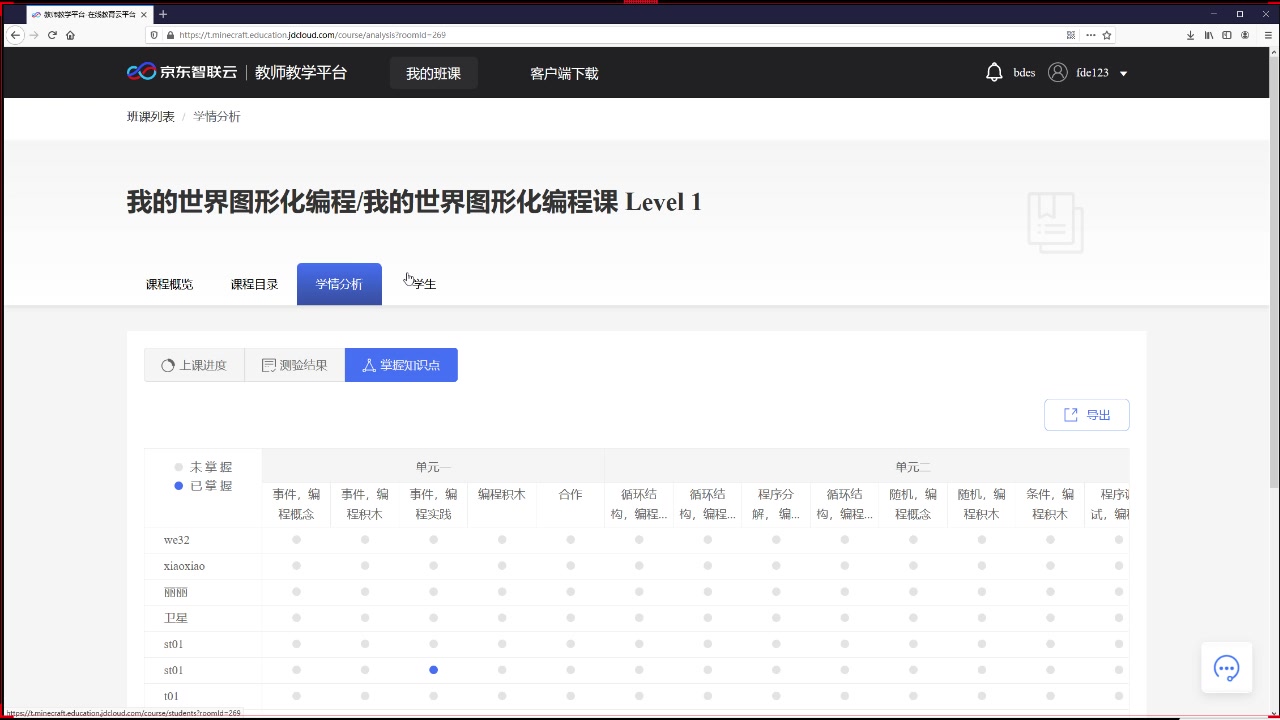Click the Firefox account icon

[x=1245, y=35]
